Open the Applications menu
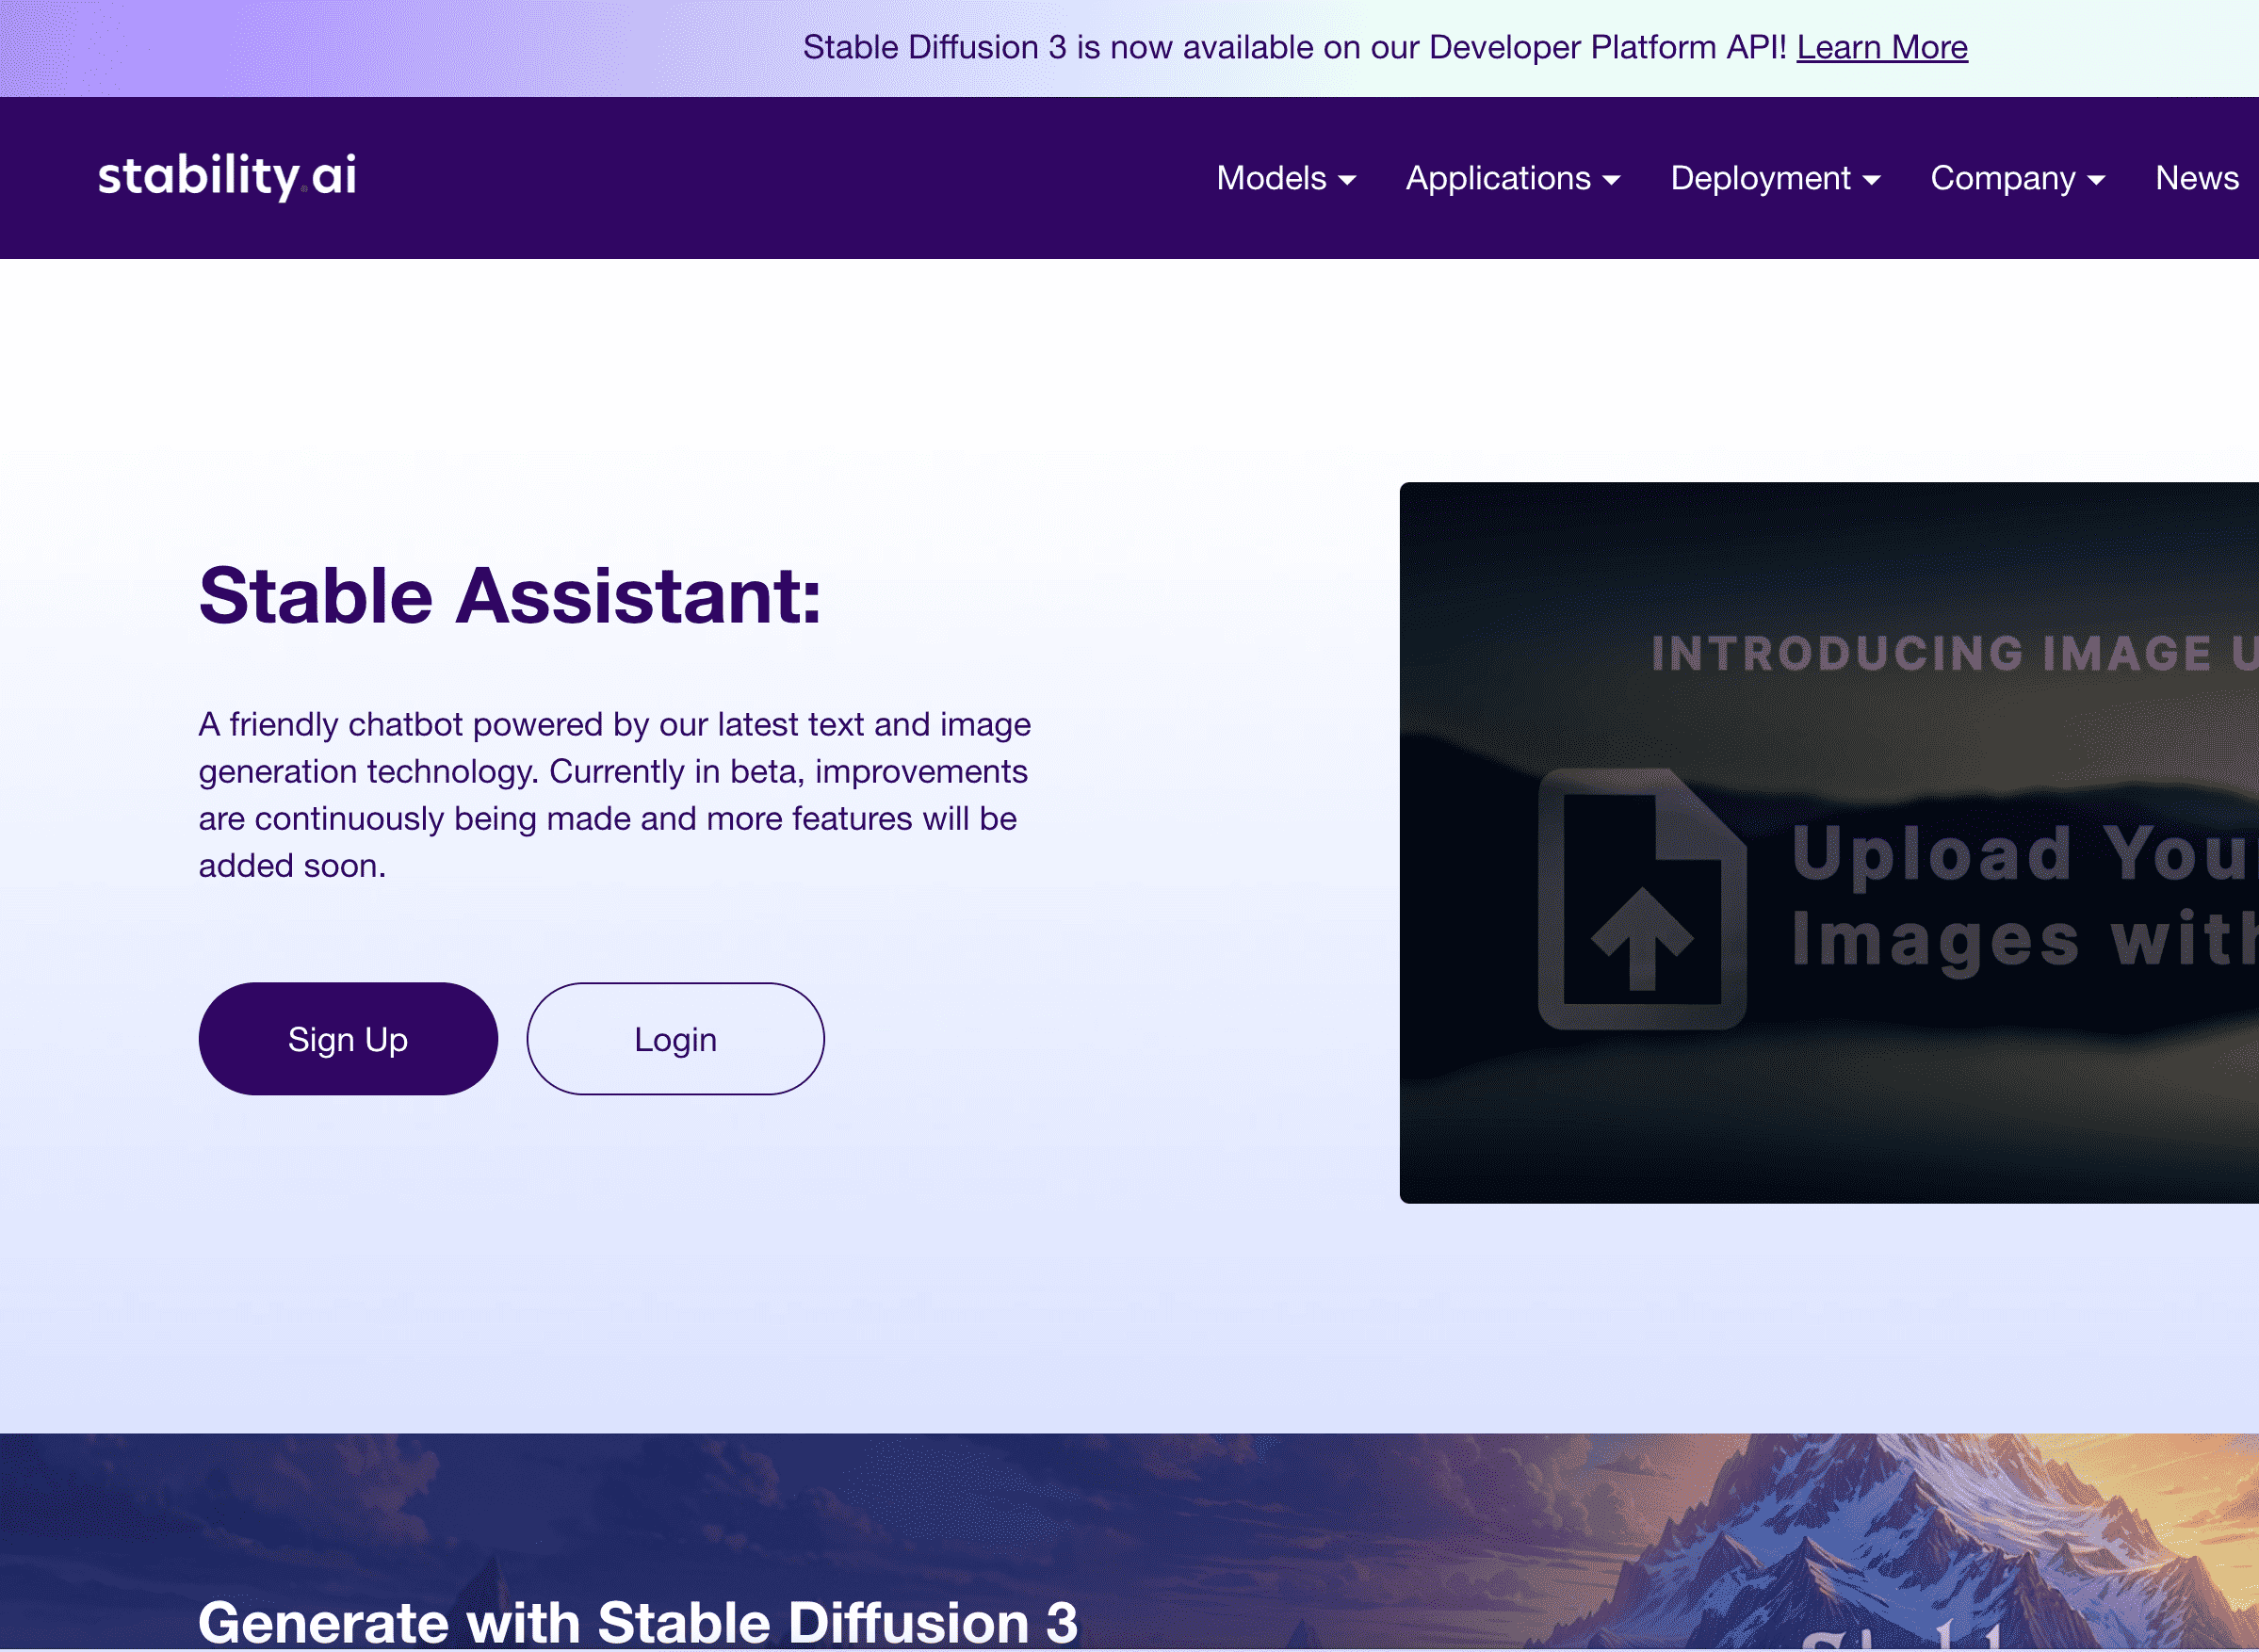The width and height of the screenshot is (2259, 1652). (1497, 178)
